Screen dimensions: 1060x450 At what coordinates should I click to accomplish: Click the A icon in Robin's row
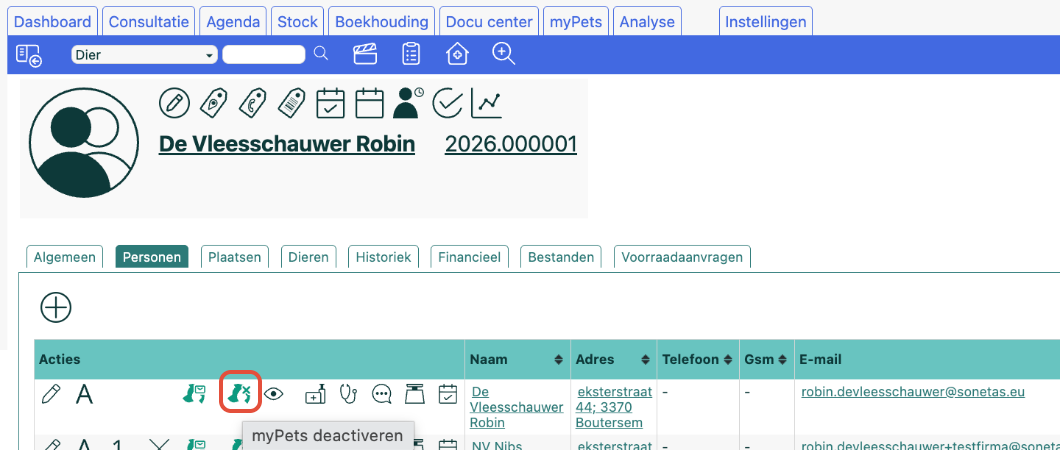coord(84,394)
